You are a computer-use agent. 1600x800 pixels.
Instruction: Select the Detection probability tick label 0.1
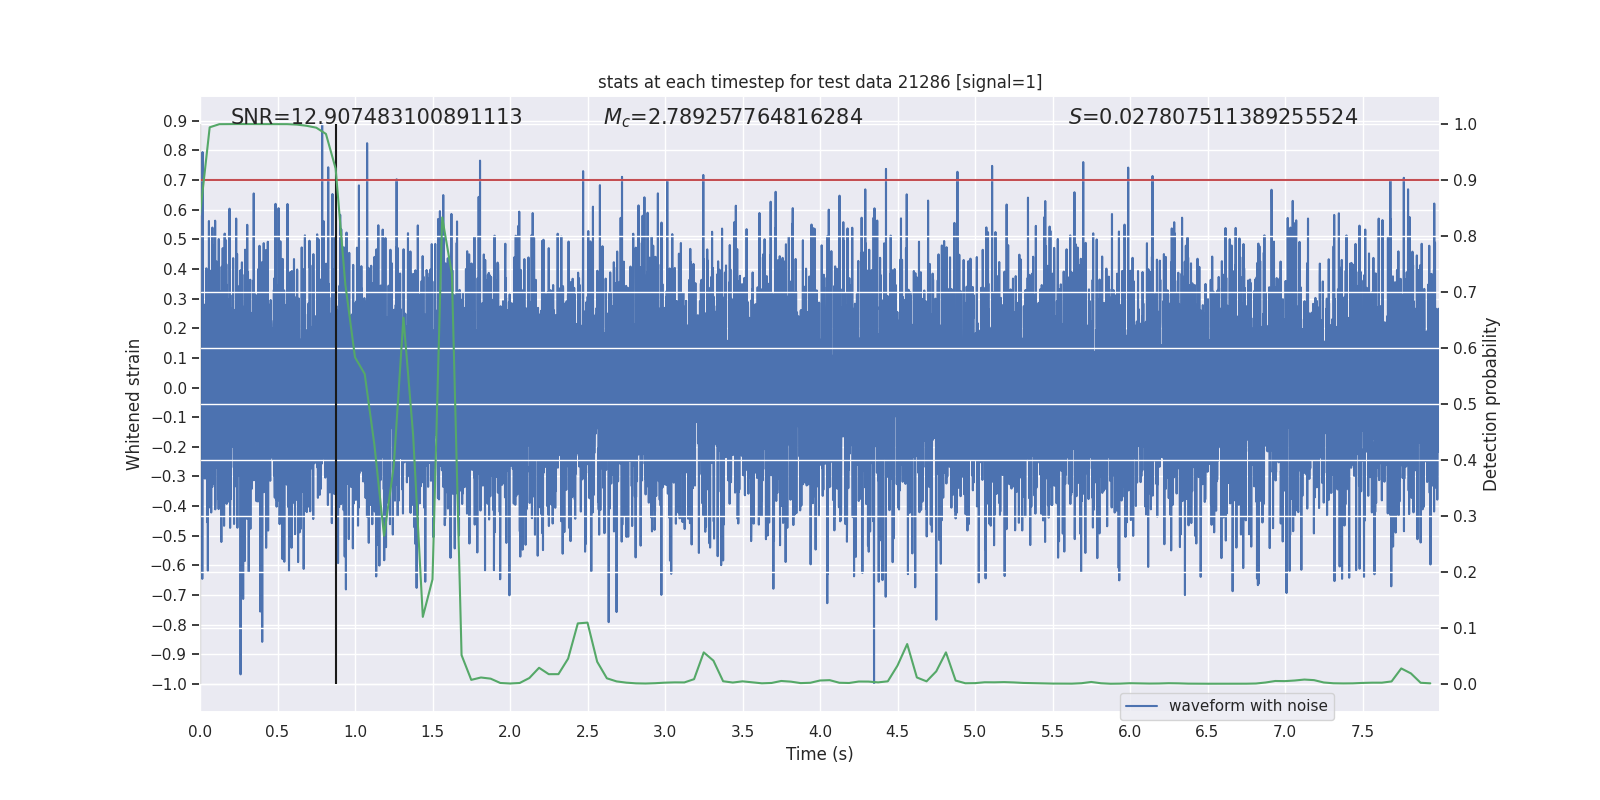click(x=1465, y=629)
